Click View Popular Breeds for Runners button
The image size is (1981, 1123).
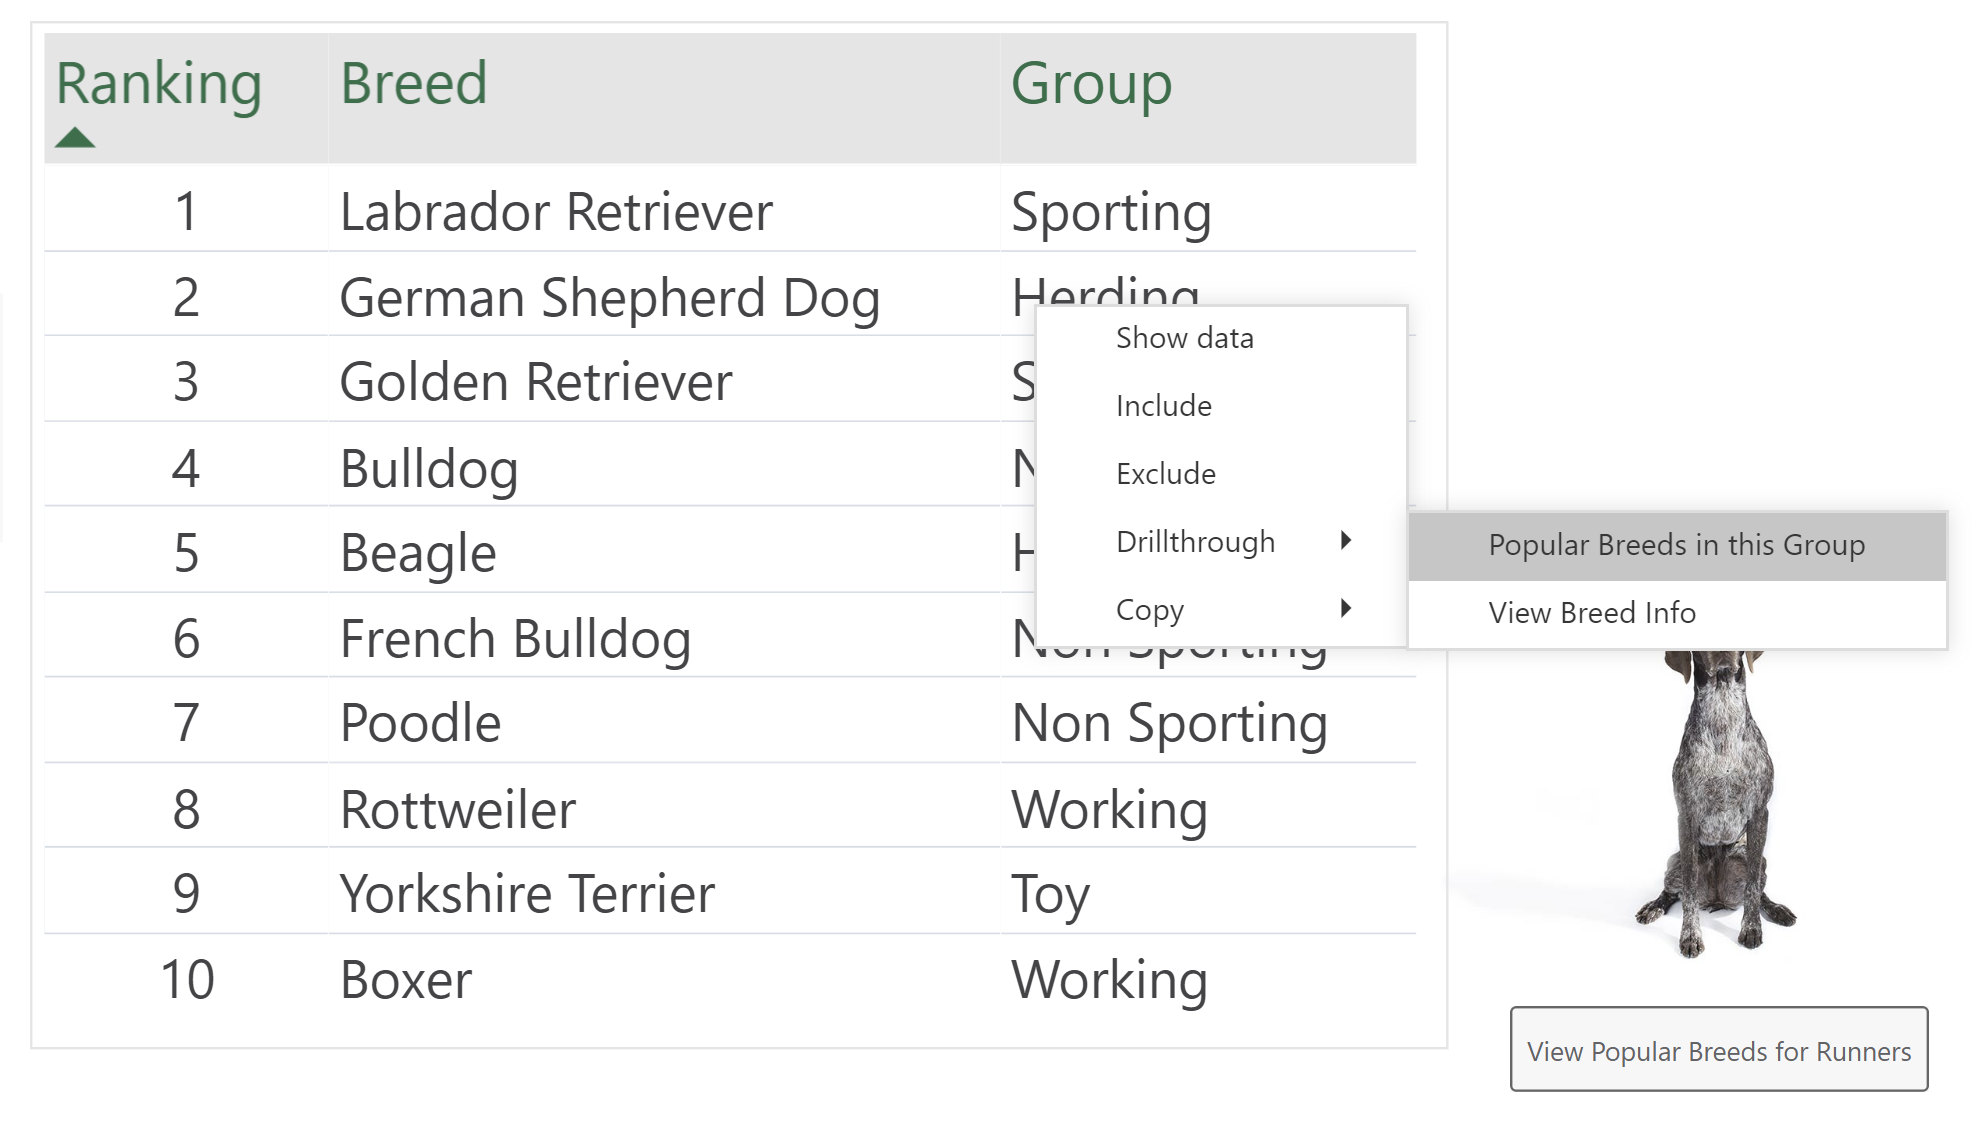tap(1719, 1050)
